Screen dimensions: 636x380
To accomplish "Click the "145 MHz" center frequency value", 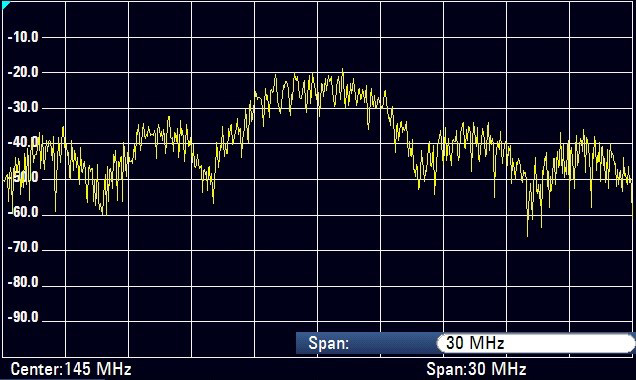I will click(98, 369).
